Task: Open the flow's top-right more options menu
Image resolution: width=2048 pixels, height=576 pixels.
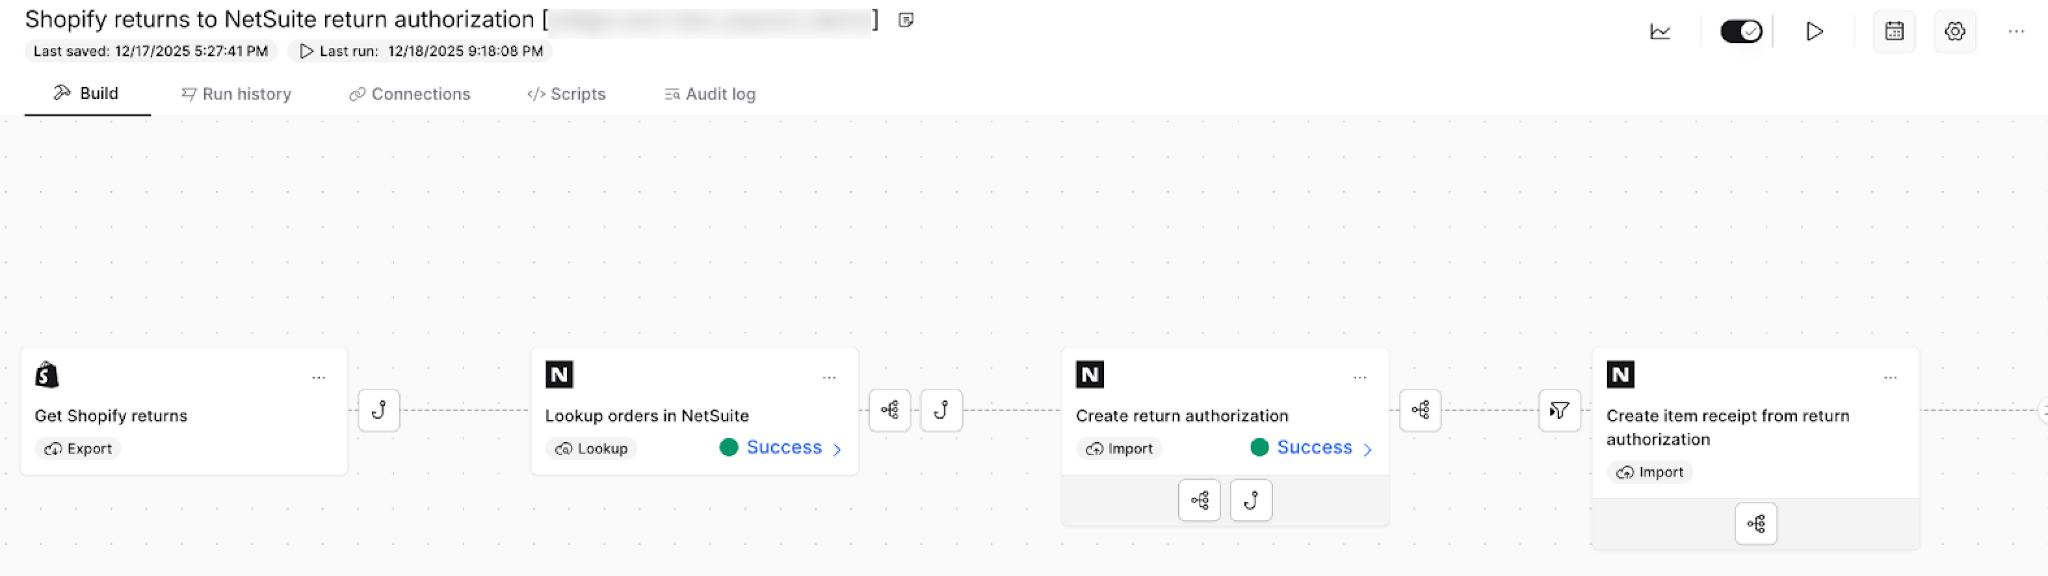Action: pos(2016,32)
